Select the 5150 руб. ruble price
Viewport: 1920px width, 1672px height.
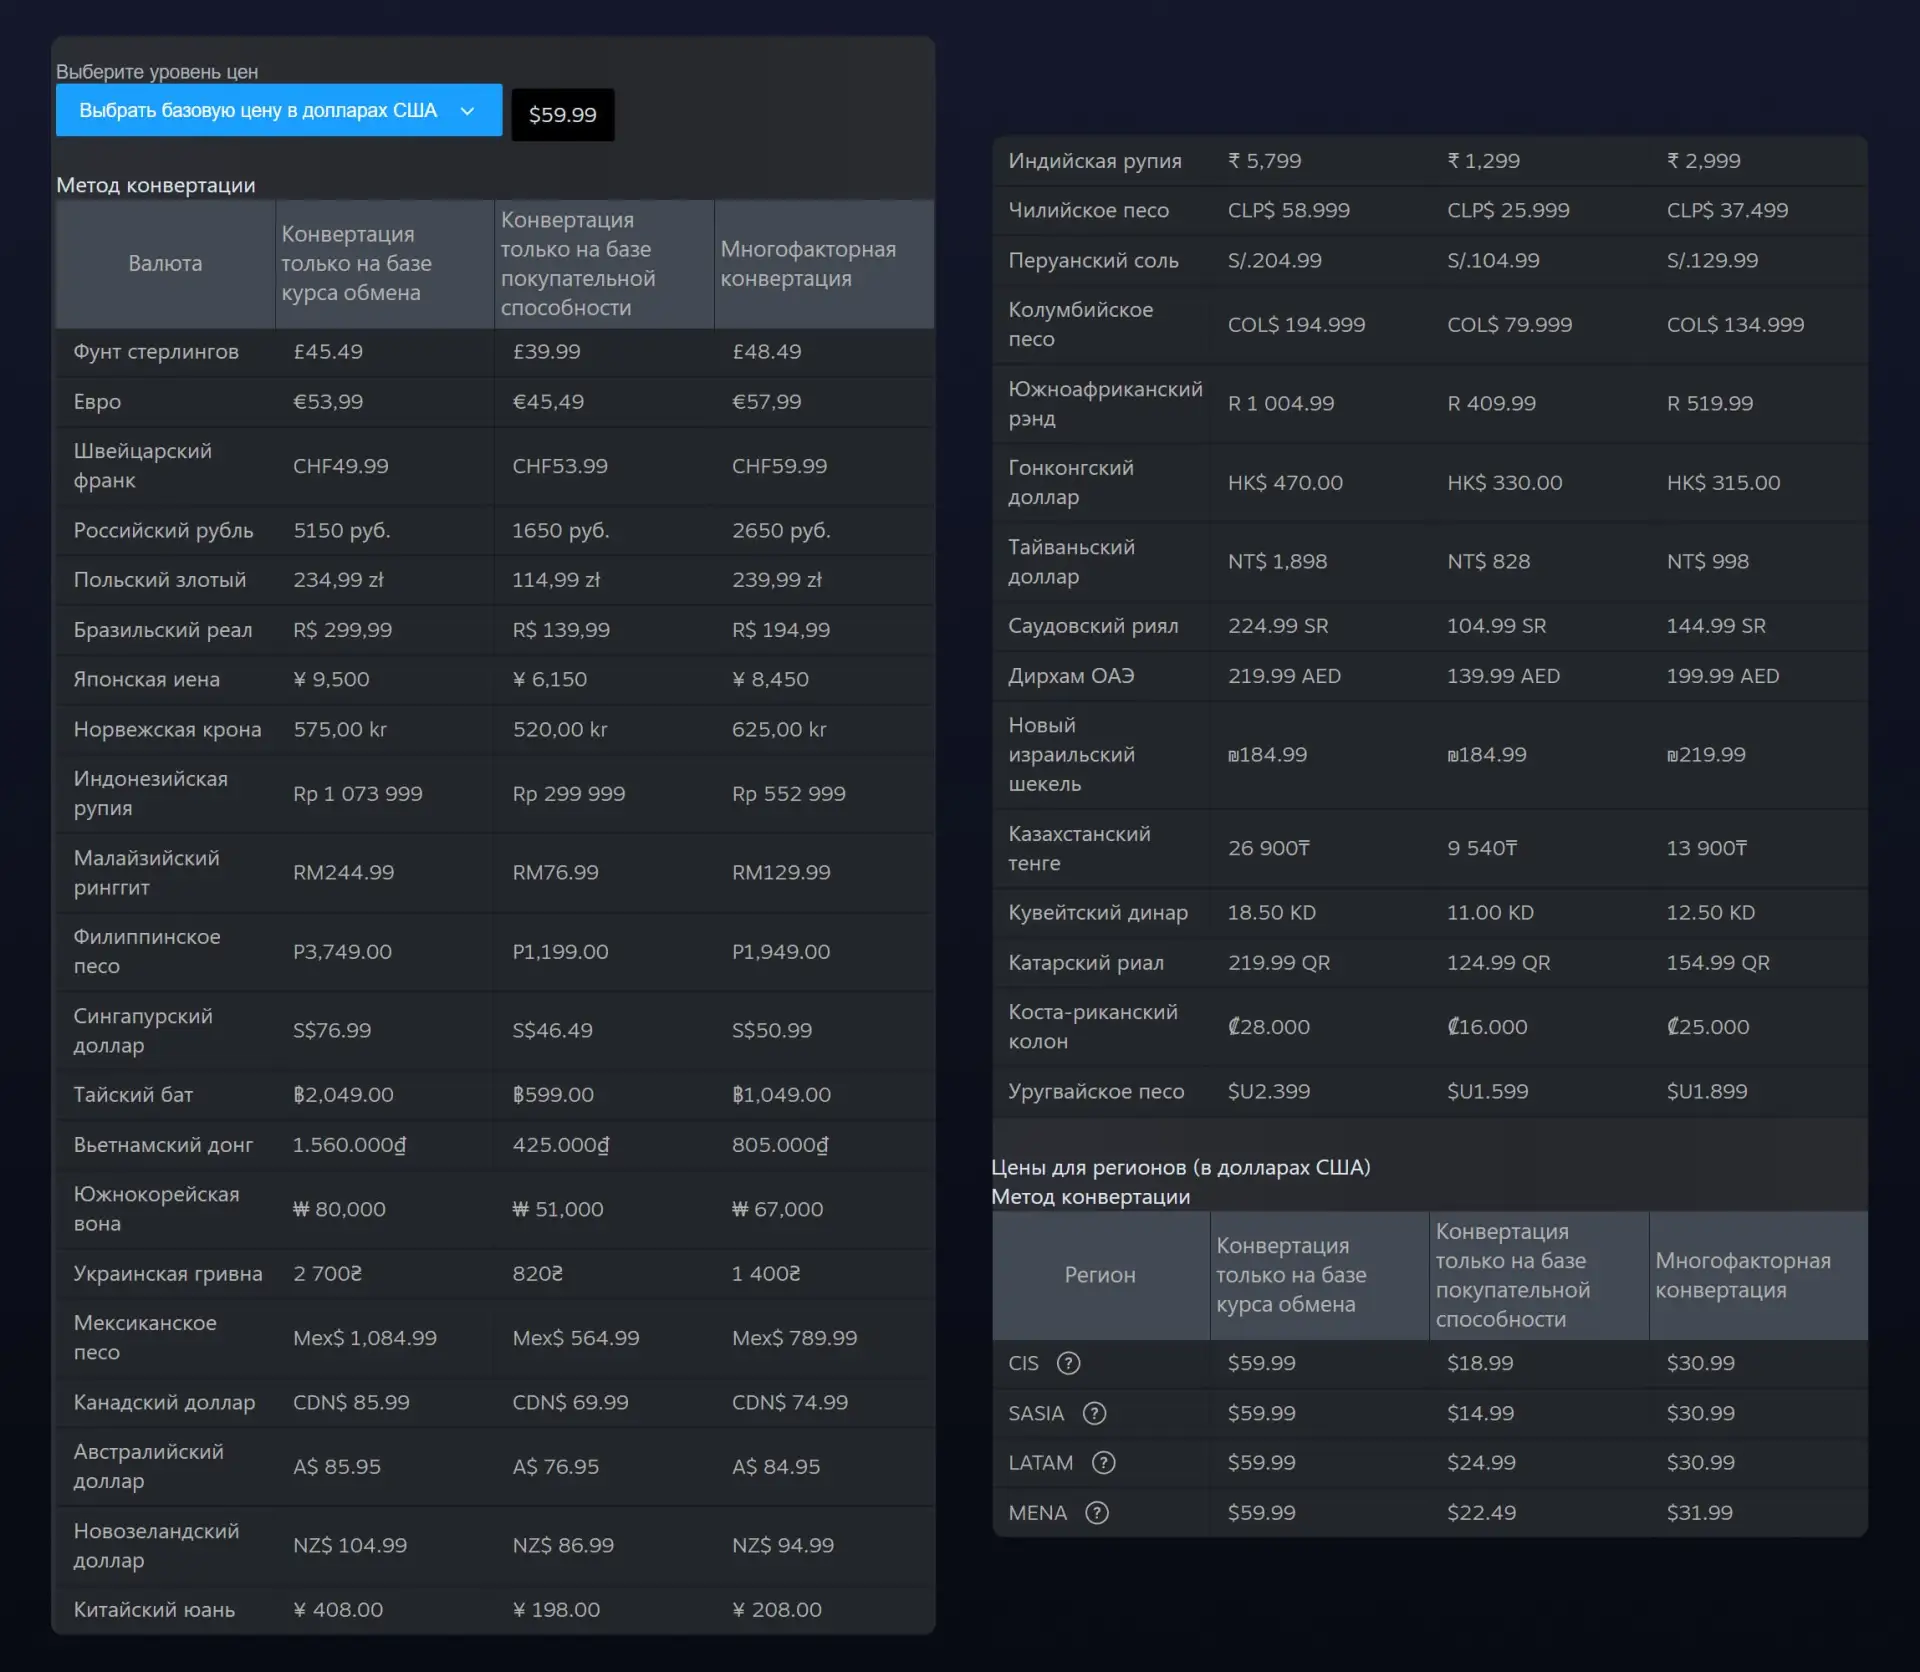pyautogui.click(x=342, y=531)
